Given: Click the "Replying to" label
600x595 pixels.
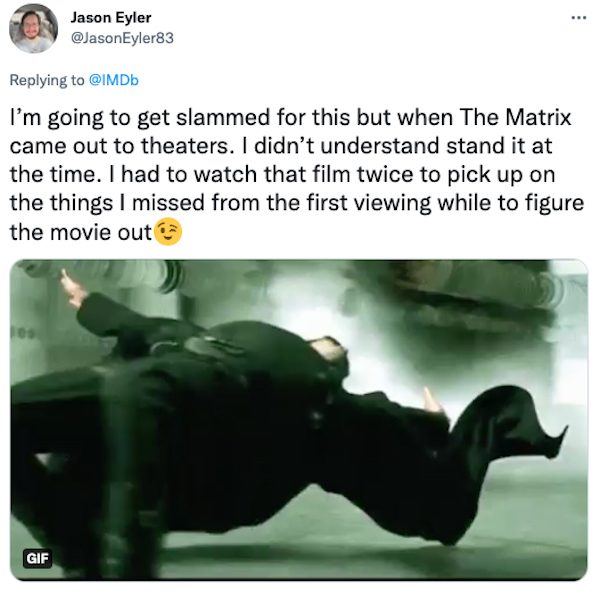Looking at the screenshot, I should (x=47, y=80).
